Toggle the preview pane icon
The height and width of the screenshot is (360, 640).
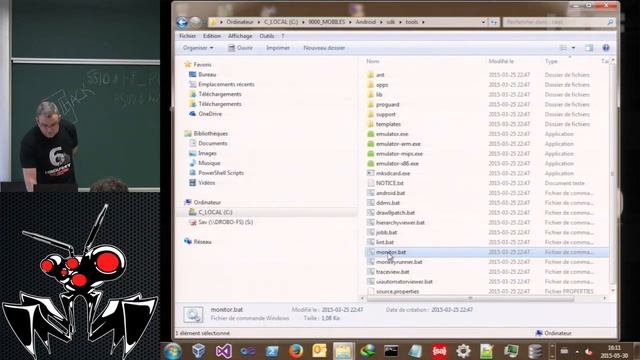pyautogui.click(x=589, y=48)
